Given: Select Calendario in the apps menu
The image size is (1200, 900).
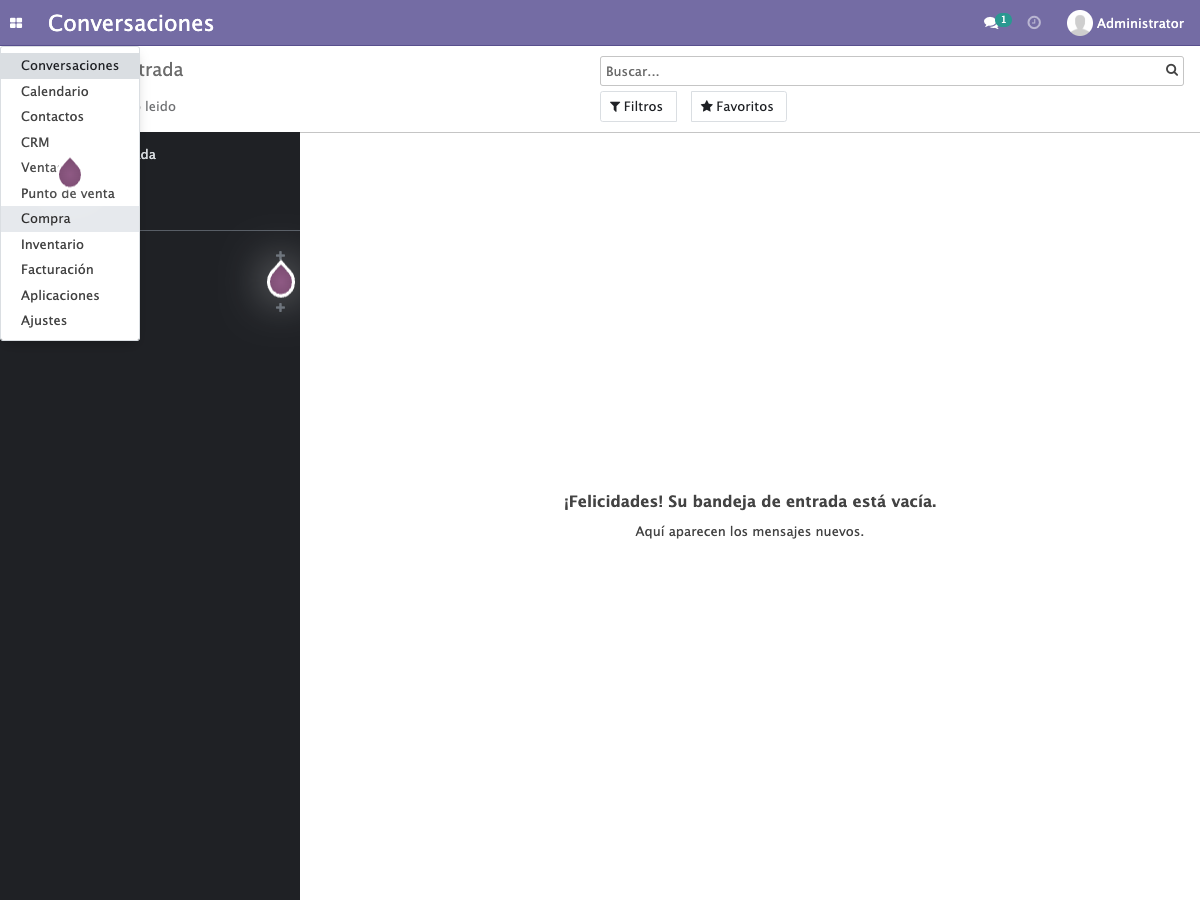Looking at the screenshot, I should pyautogui.click(x=70, y=91).
